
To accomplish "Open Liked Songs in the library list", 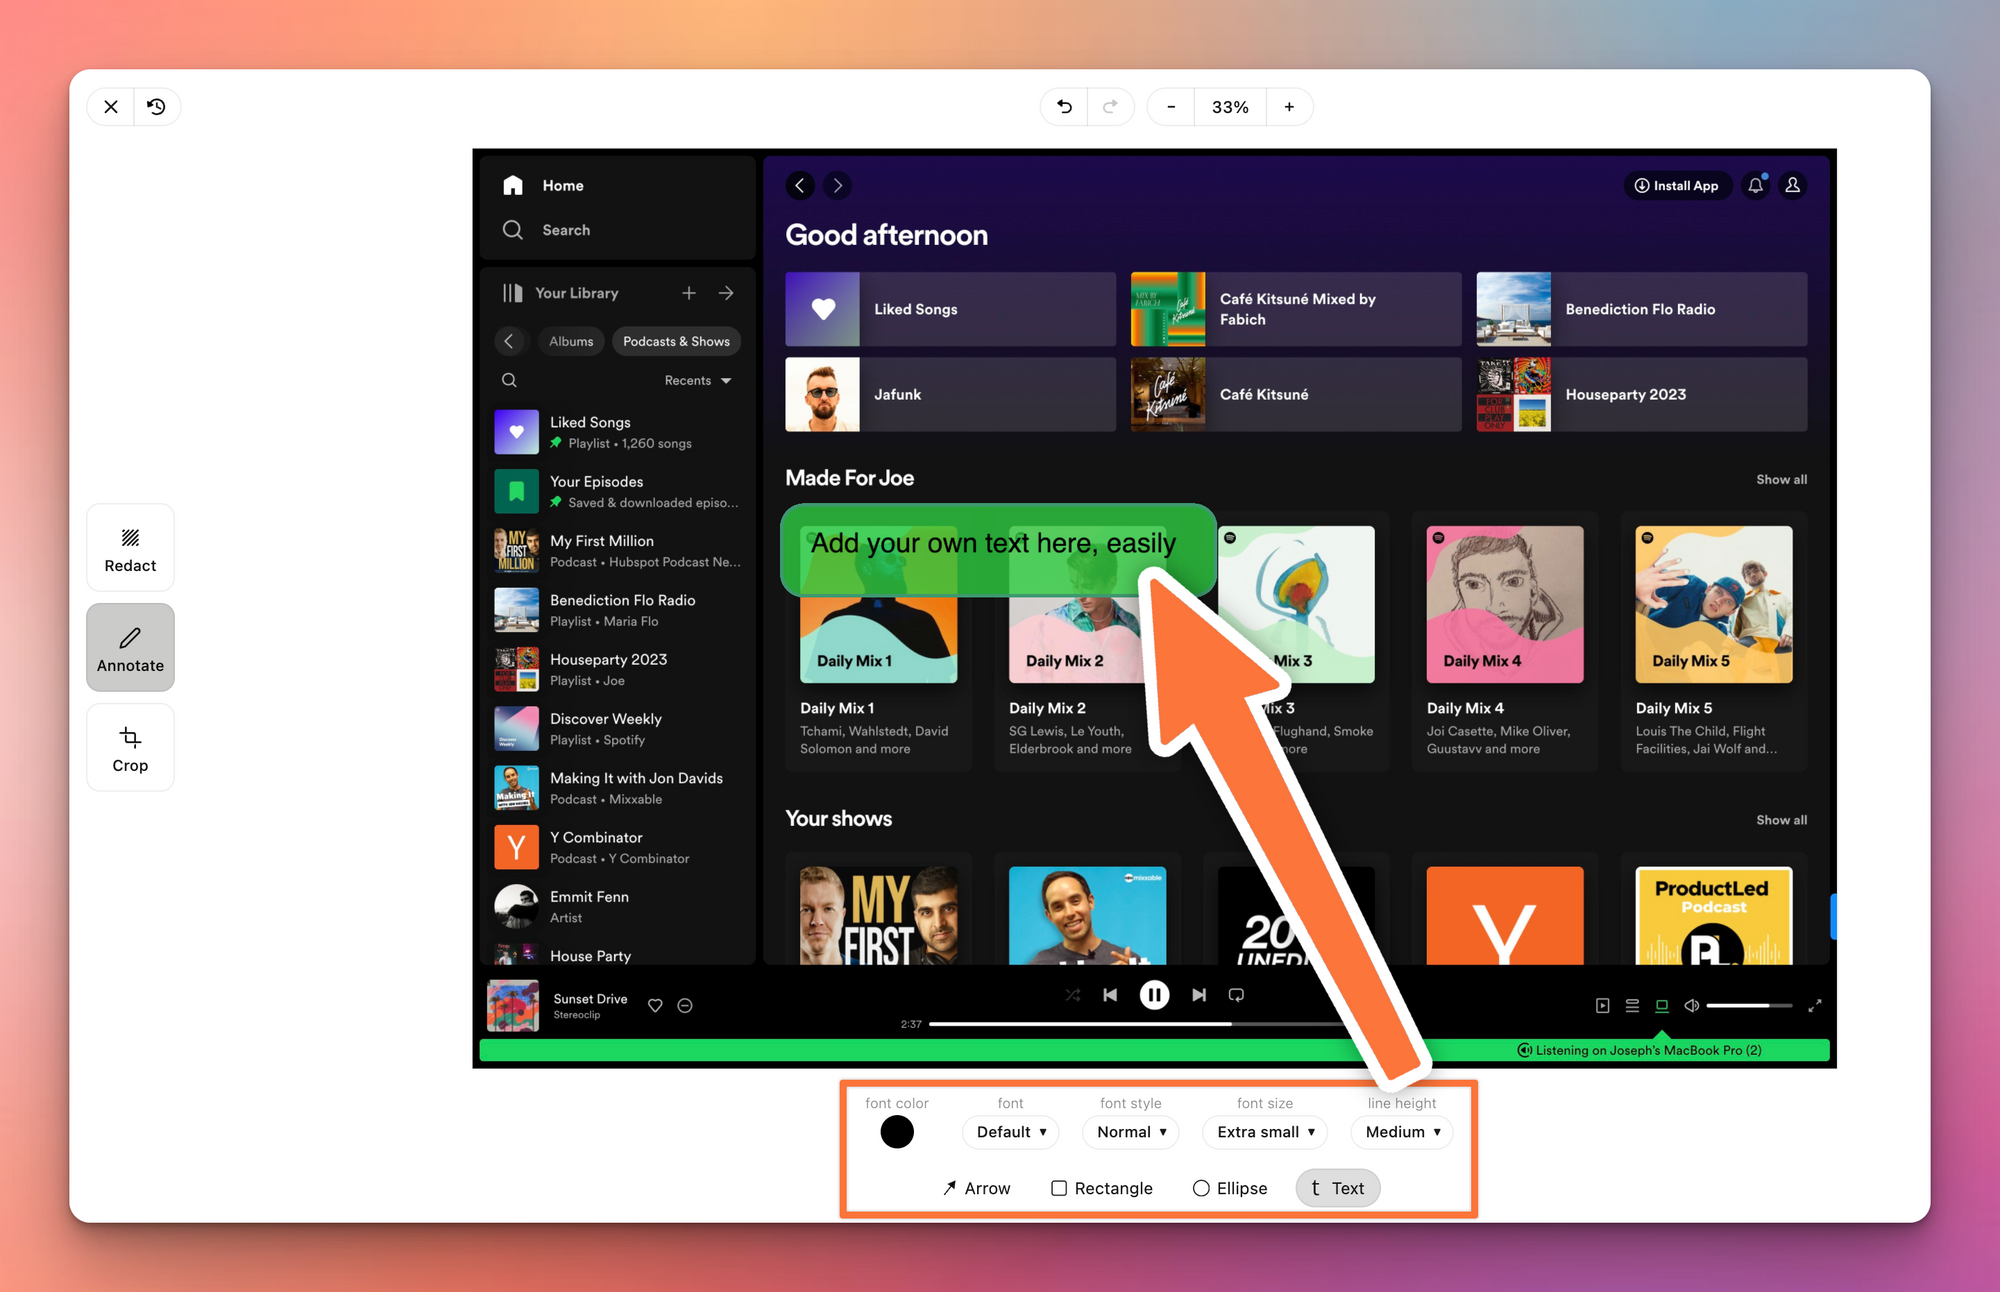I will 618,432.
